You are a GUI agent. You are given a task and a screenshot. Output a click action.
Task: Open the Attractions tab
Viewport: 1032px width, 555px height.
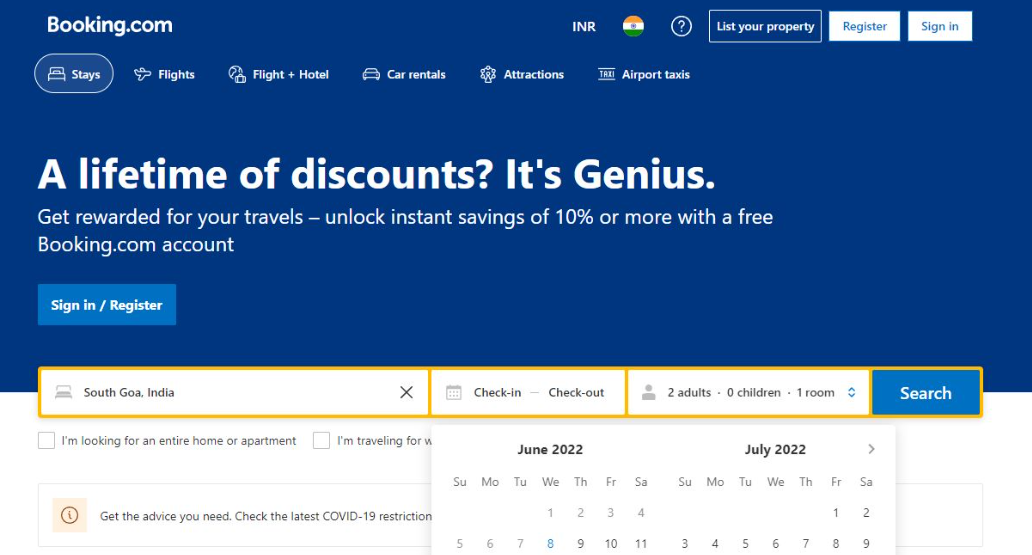point(522,74)
